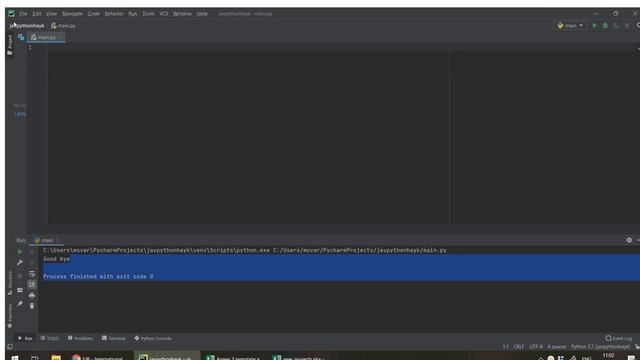Open File Explorer from taskbar
Image resolution: width=640 pixels, height=360 pixels.
56,358
